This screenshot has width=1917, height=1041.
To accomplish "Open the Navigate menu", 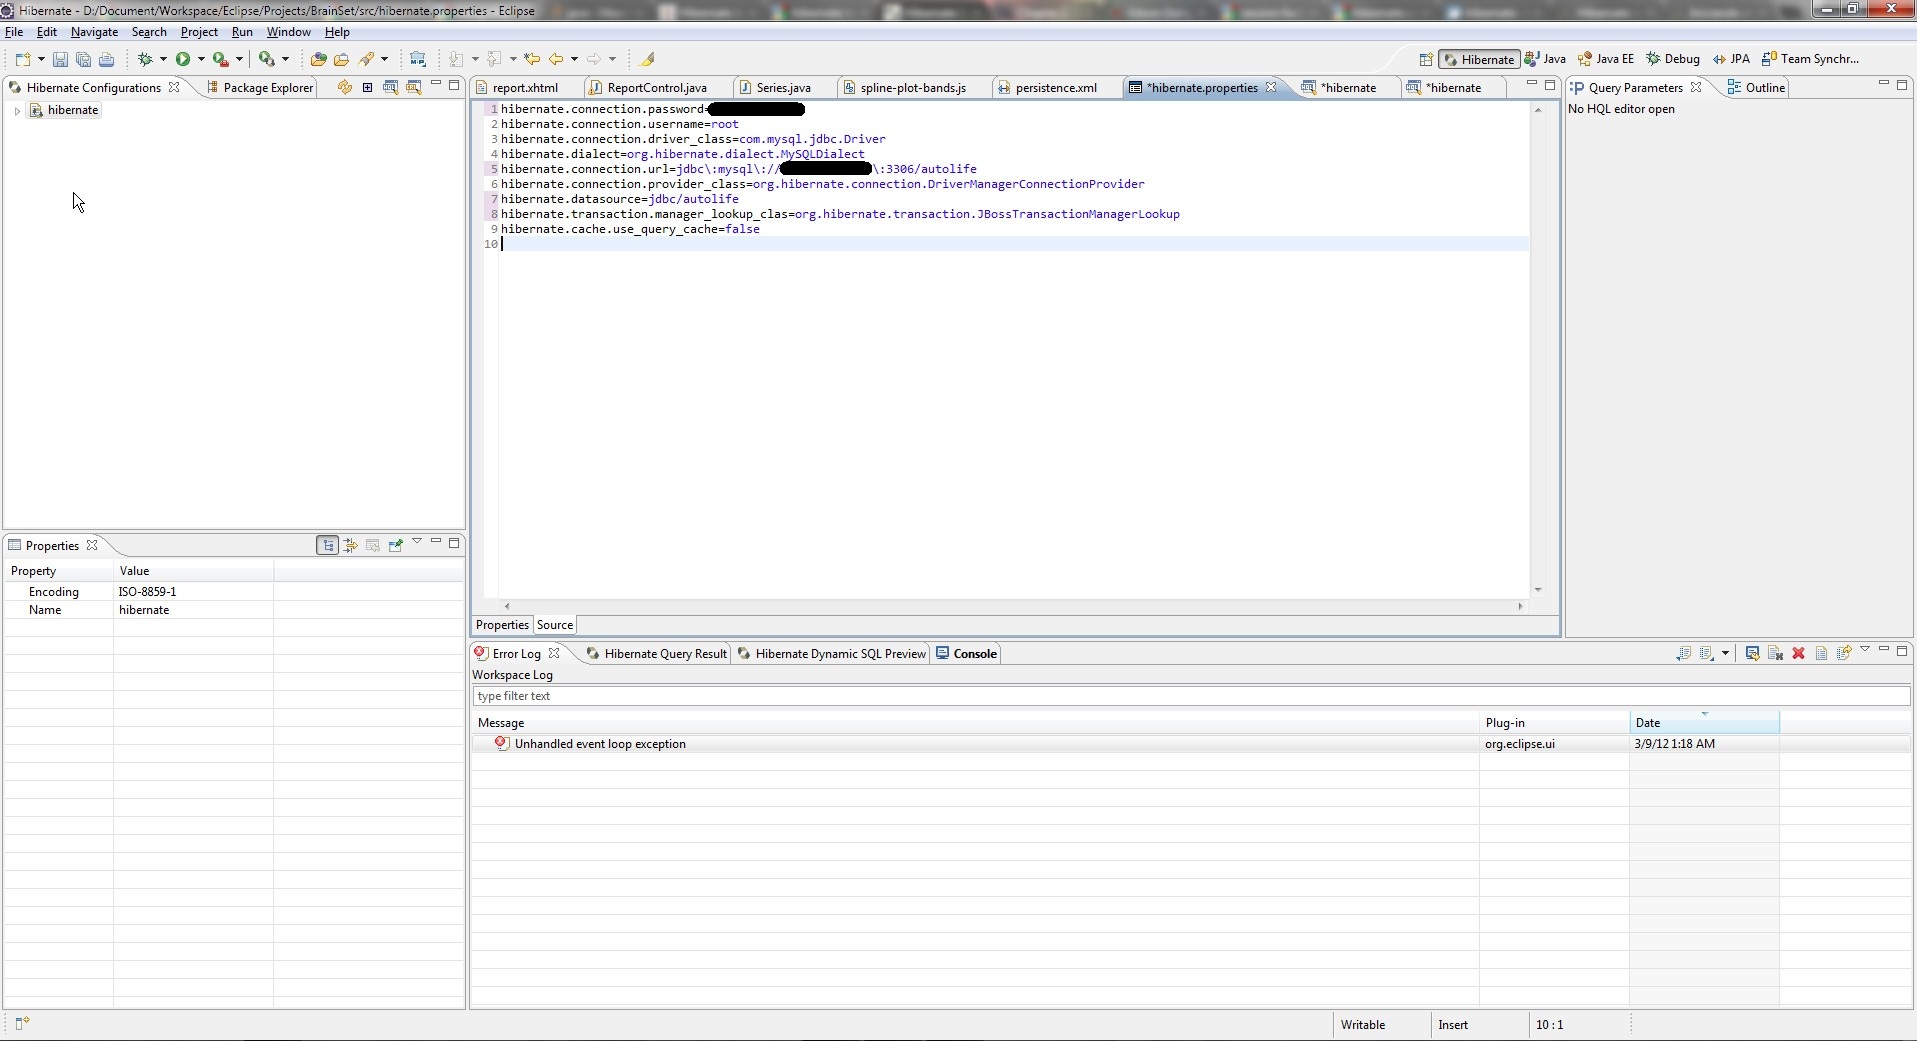I will (94, 31).
